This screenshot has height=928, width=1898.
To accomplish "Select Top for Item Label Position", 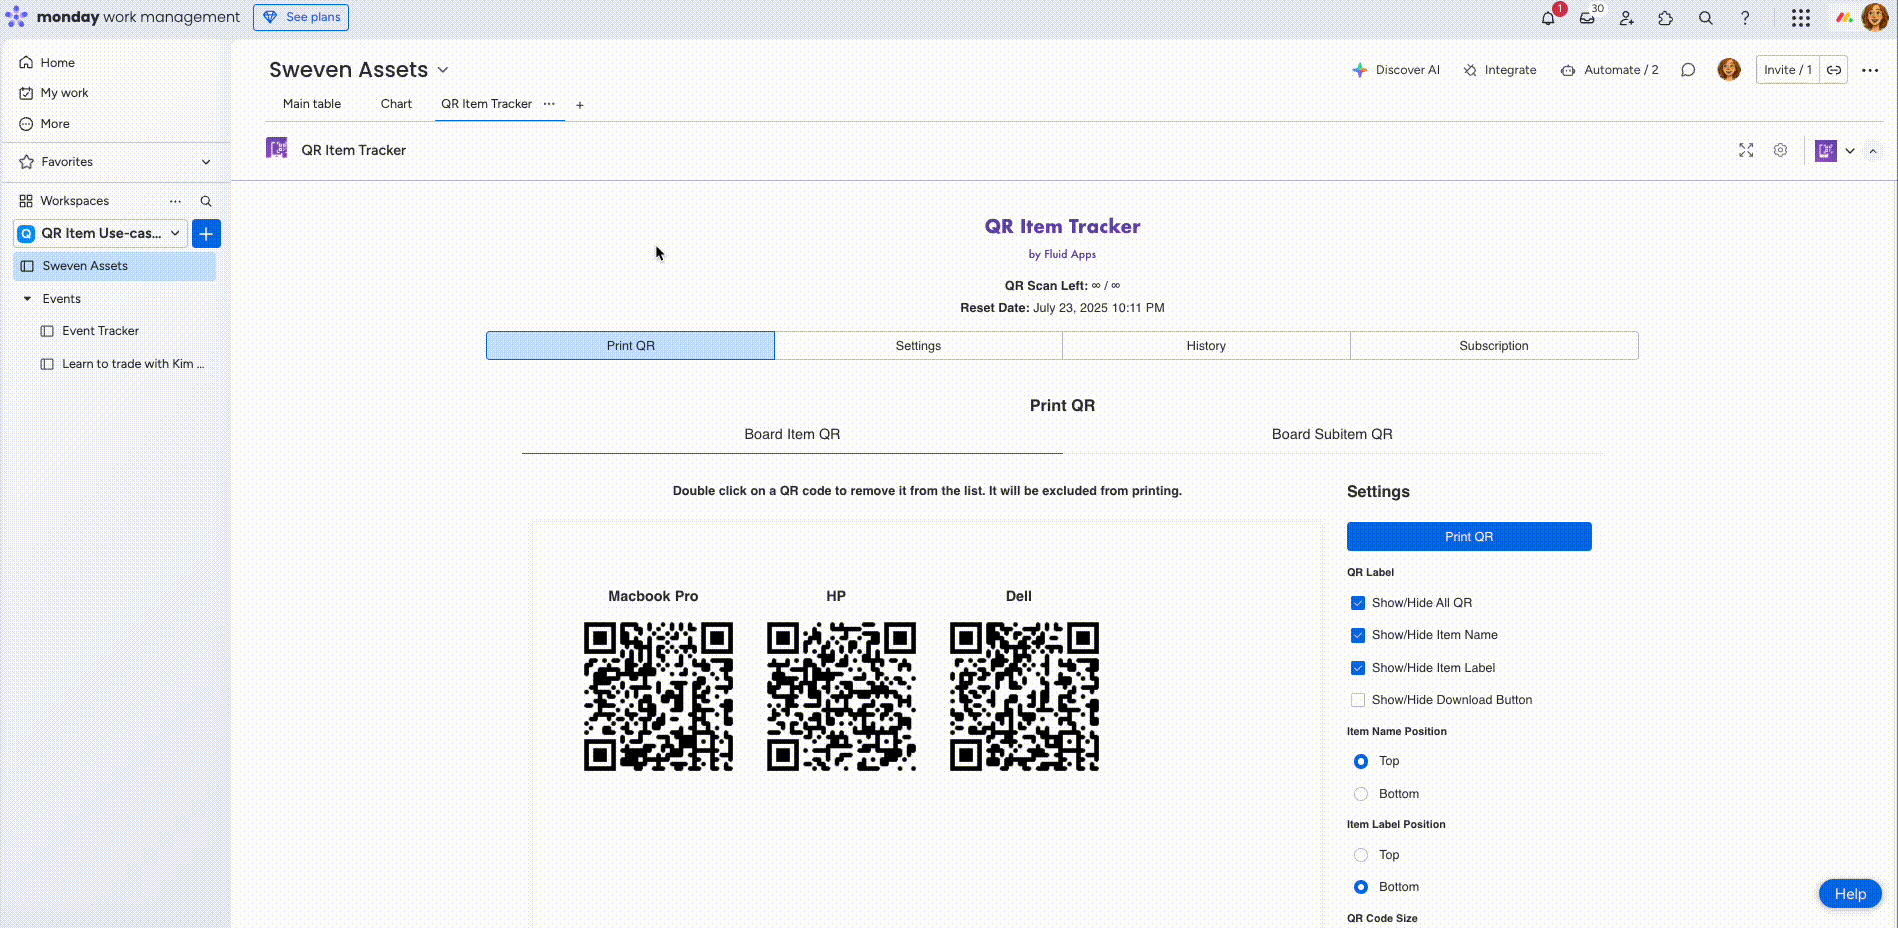I will click(1361, 855).
